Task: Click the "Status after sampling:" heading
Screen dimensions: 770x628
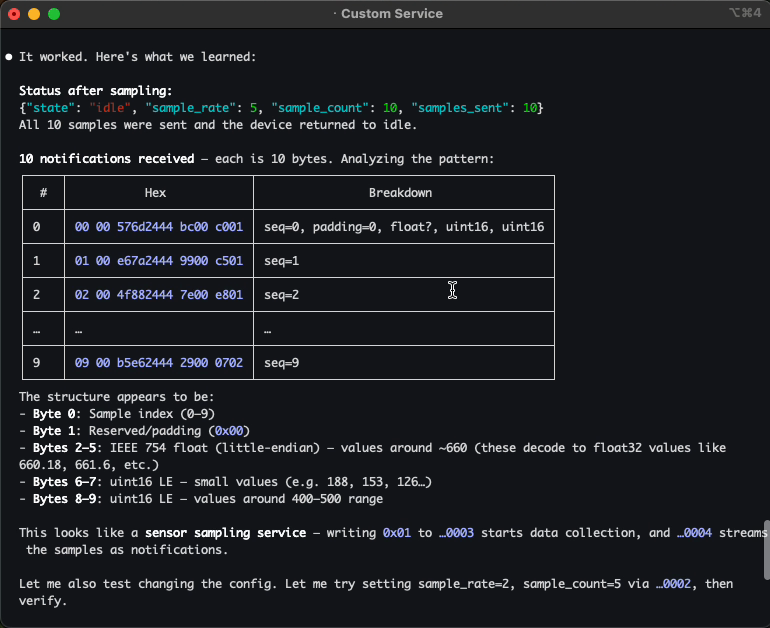Action: [x=95, y=91]
